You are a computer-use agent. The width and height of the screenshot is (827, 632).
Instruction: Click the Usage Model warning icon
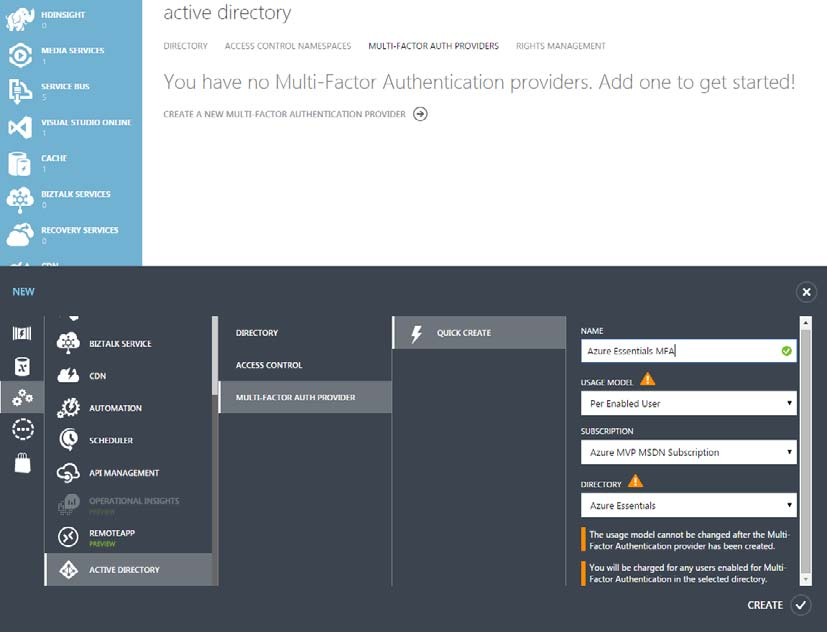pyautogui.click(x=648, y=379)
